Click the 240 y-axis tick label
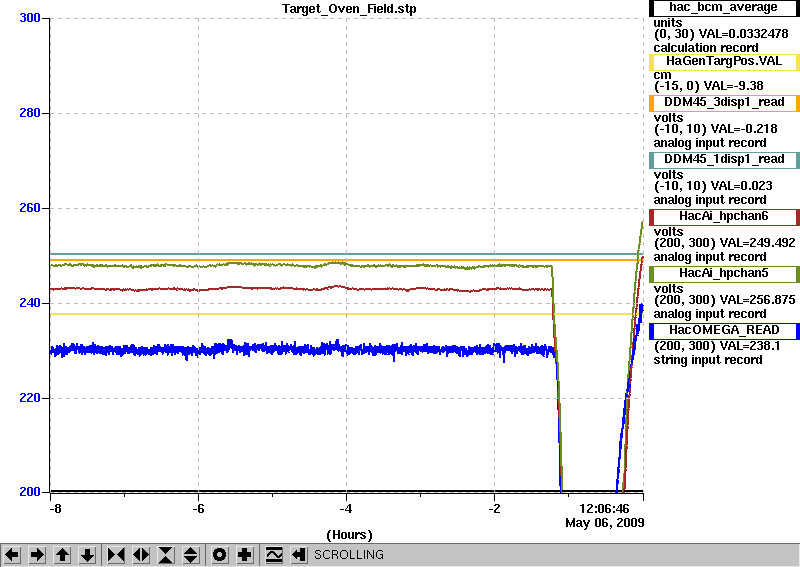The image size is (800, 567). pos(30,303)
